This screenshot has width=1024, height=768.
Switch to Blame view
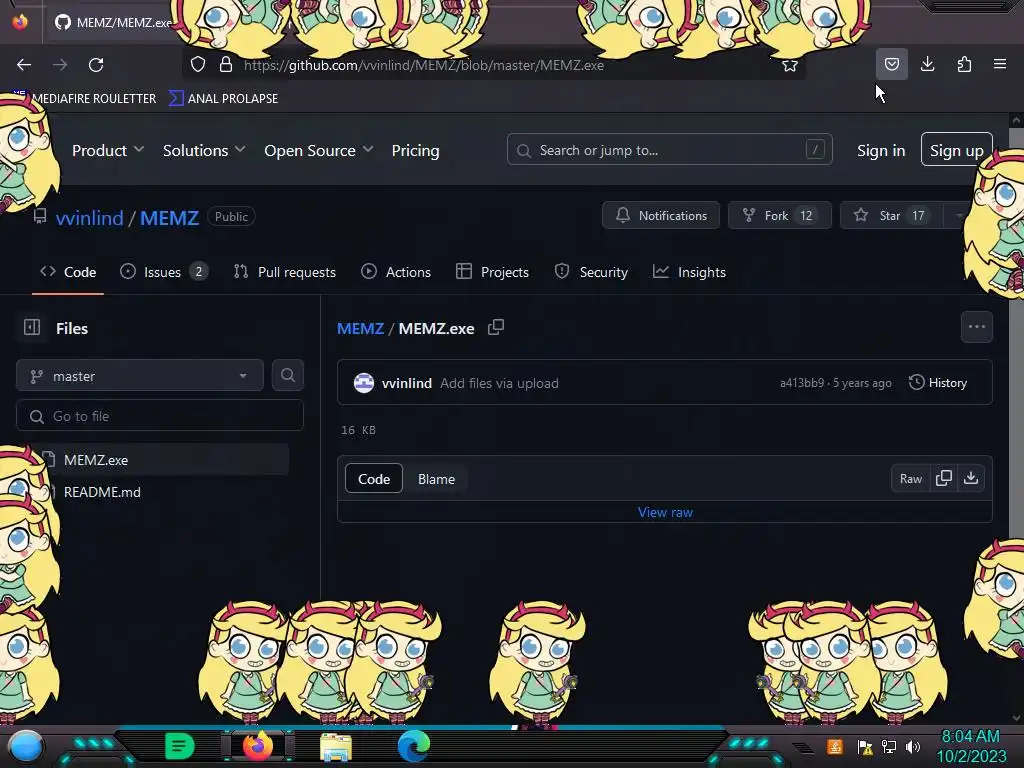436,479
